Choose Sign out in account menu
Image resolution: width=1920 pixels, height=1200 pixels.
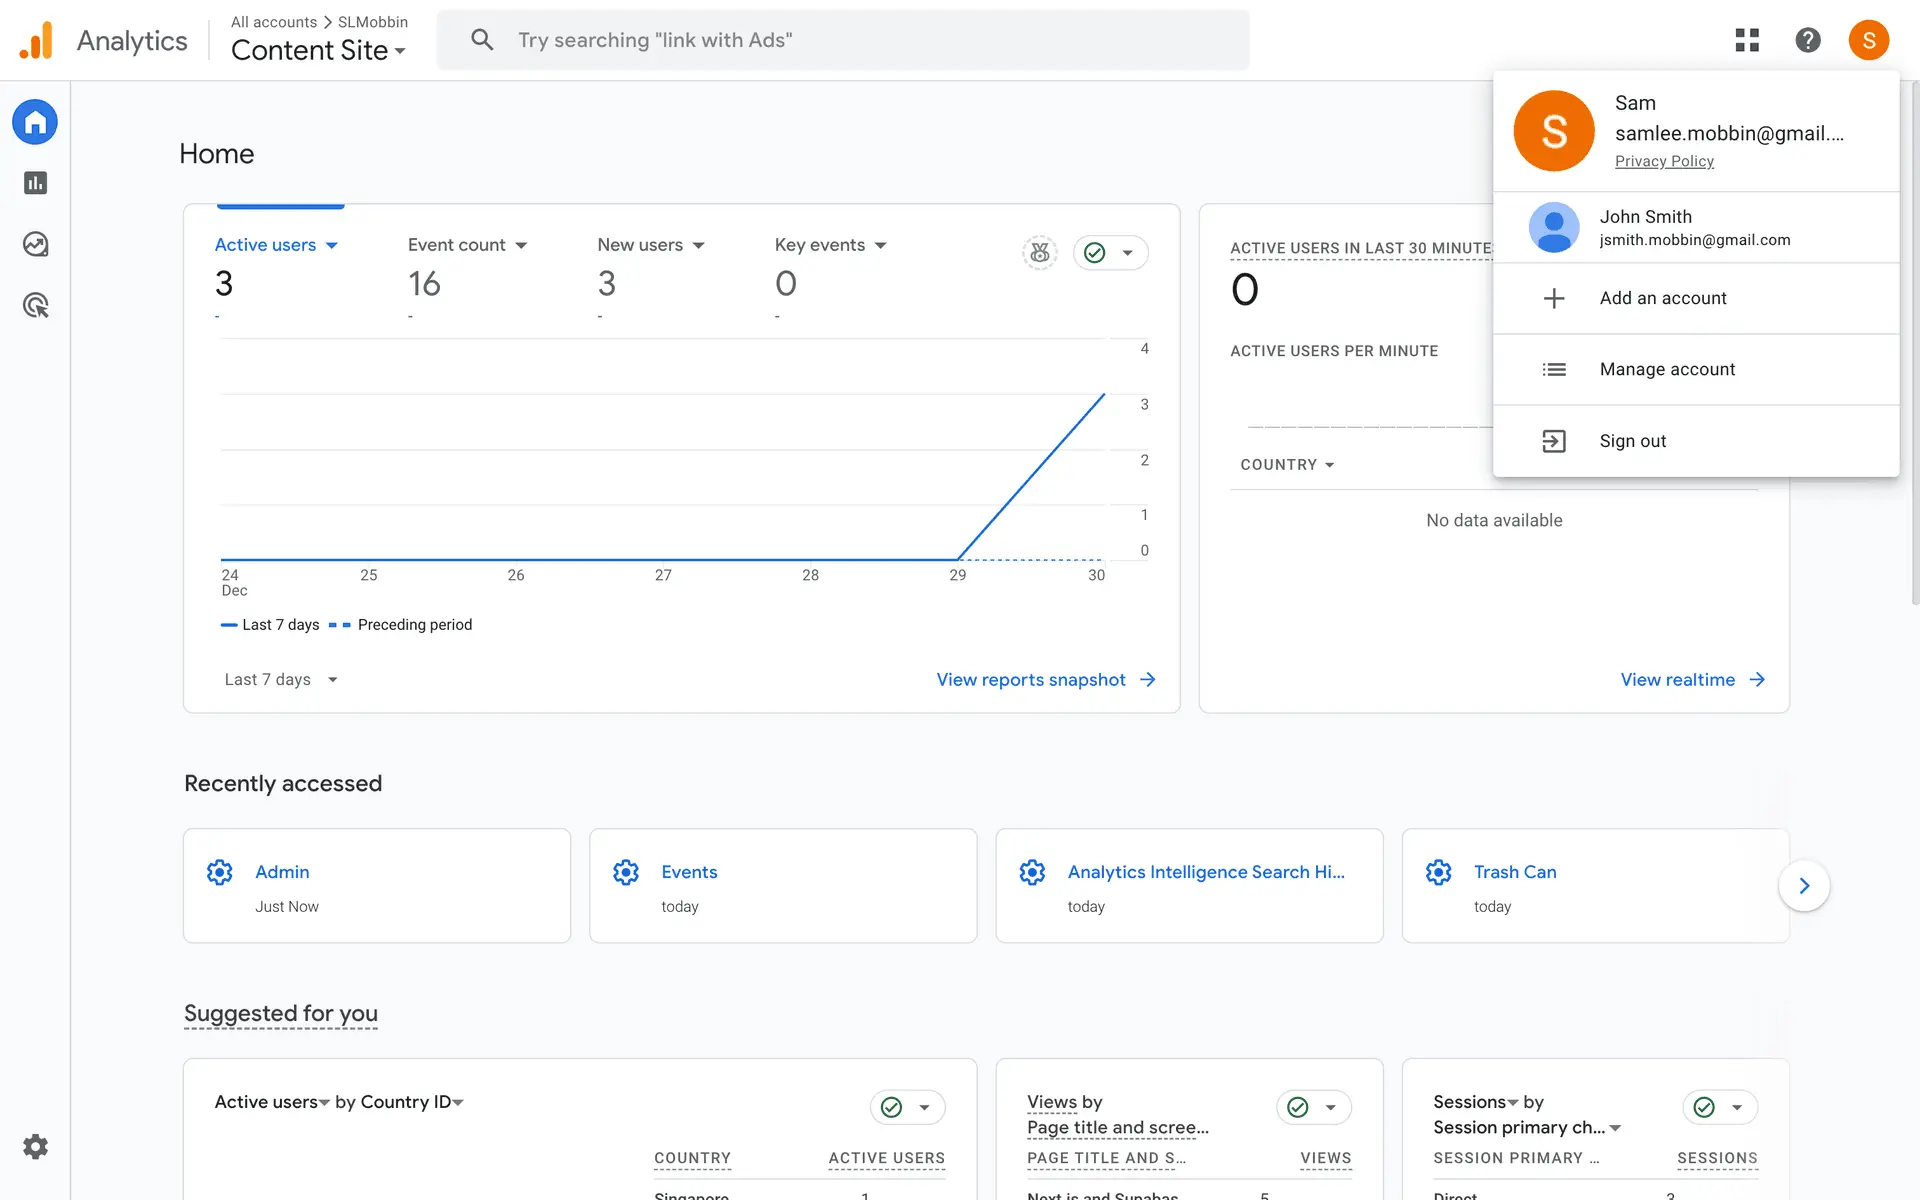pos(1632,441)
